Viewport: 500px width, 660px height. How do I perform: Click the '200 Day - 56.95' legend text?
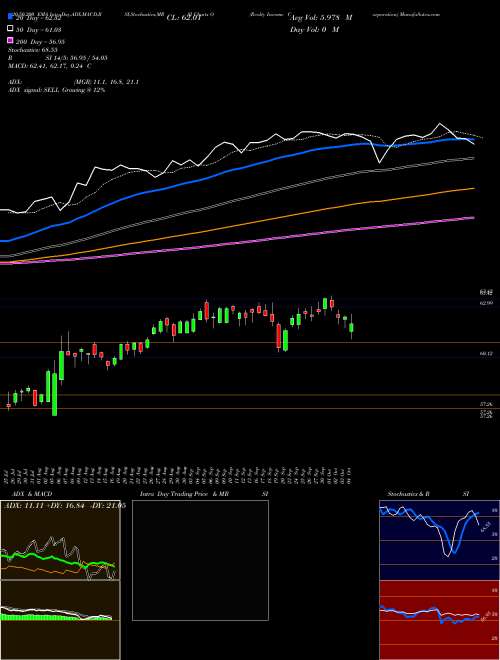[41, 41]
